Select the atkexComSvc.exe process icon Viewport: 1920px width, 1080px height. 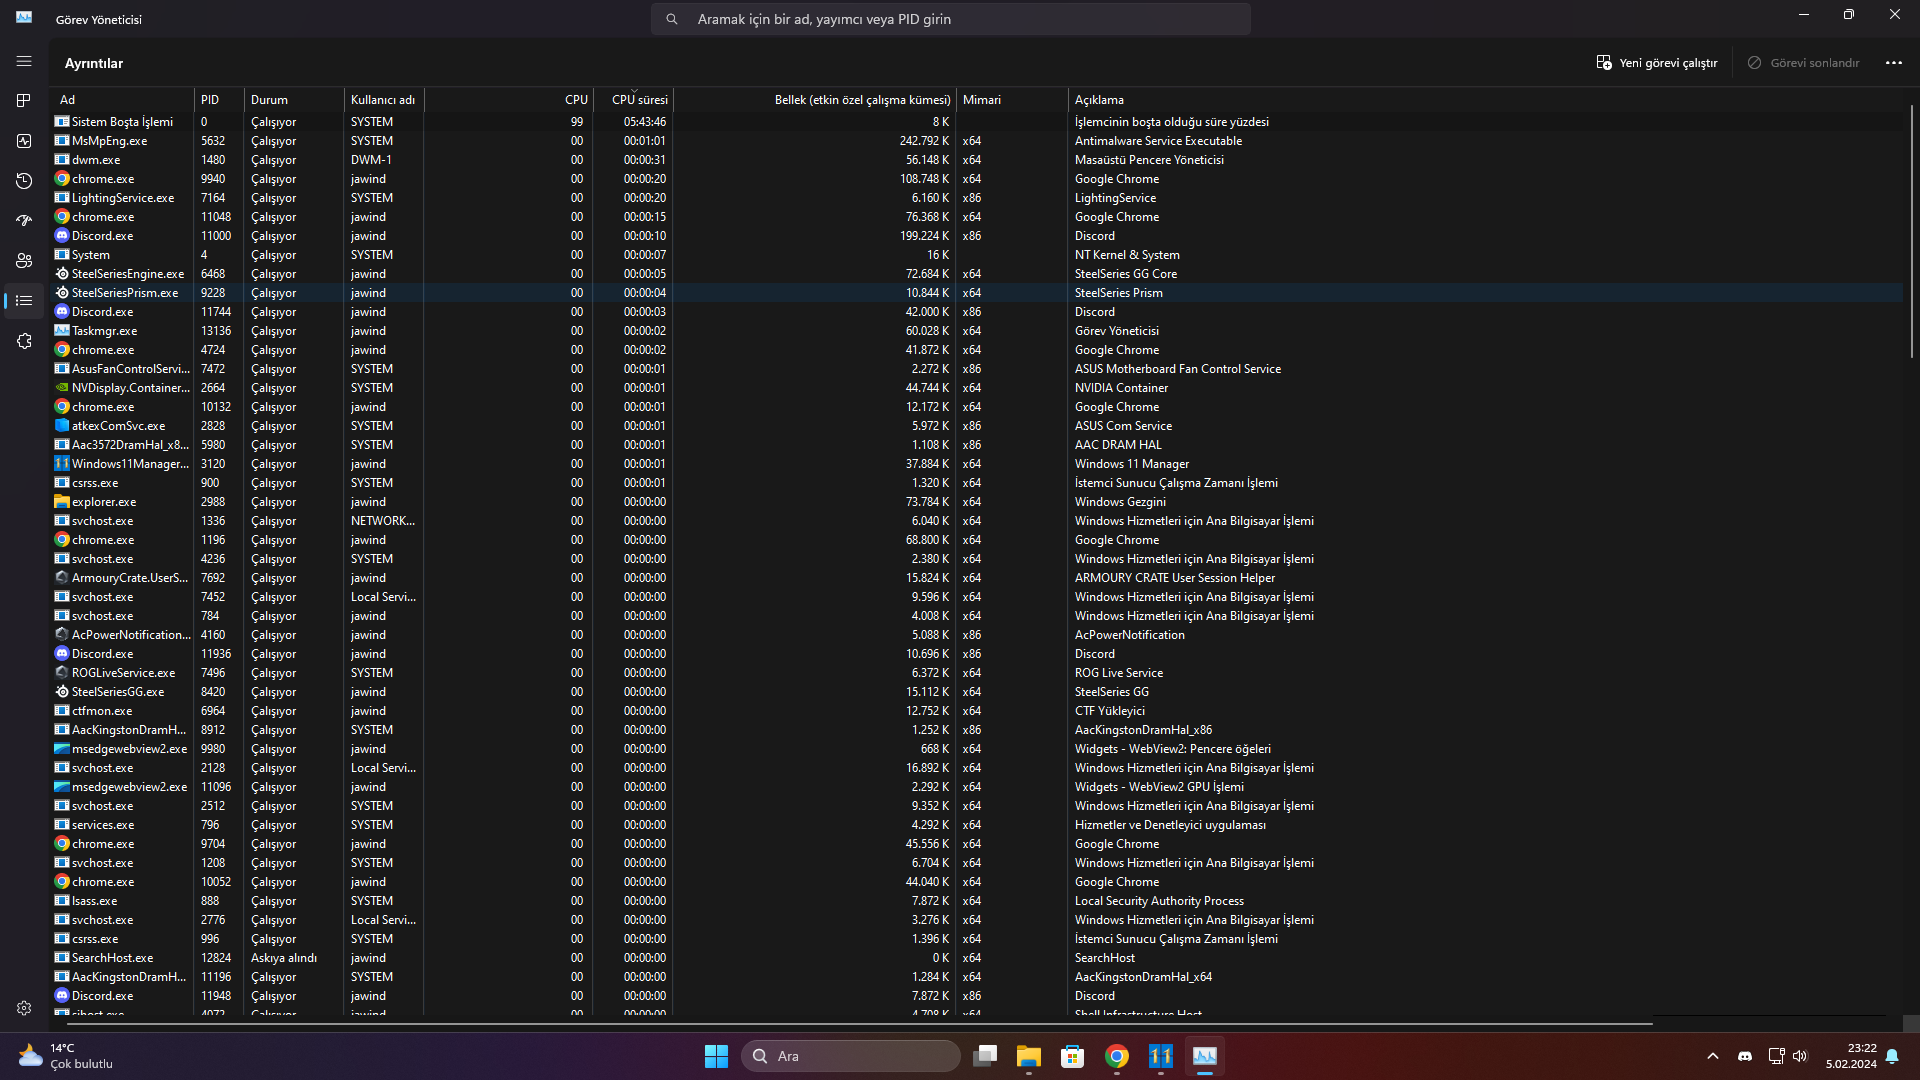pyautogui.click(x=62, y=426)
